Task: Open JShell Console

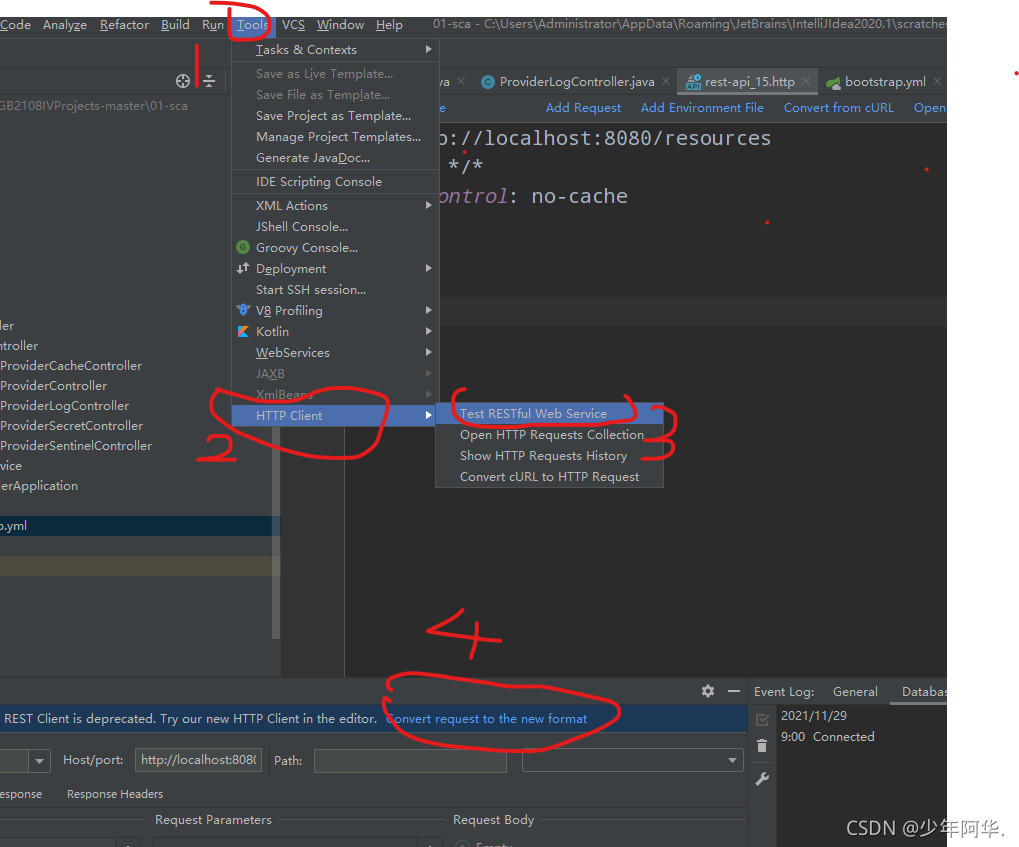Action: click(x=335, y=226)
